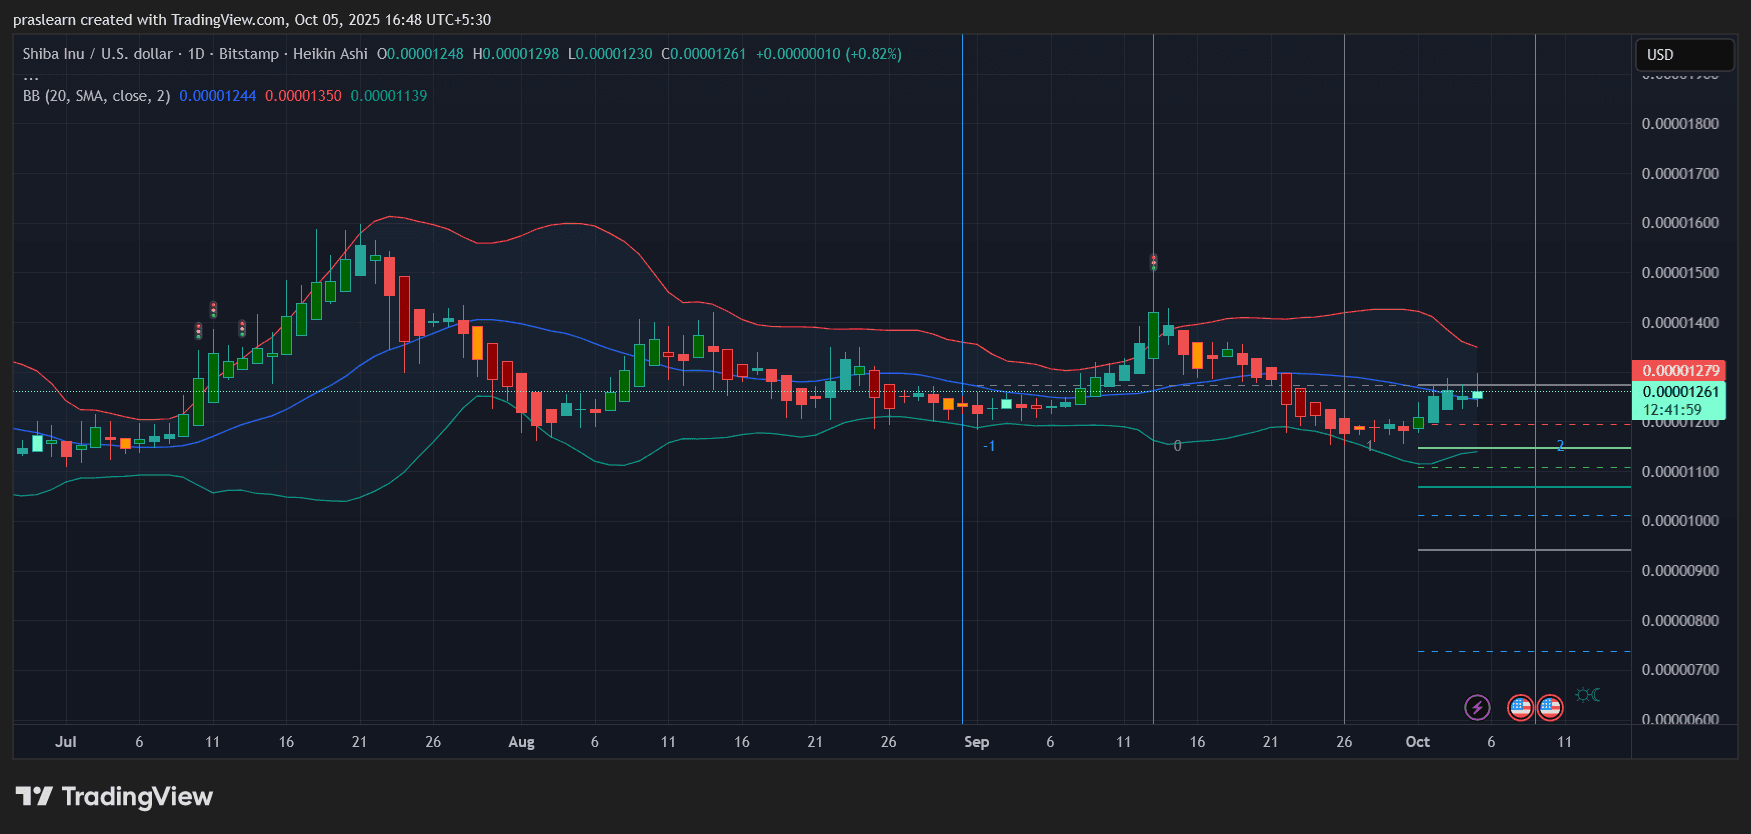Click the 0.00001800 level on price scale
This screenshot has width=1751, height=834.
click(1680, 124)
